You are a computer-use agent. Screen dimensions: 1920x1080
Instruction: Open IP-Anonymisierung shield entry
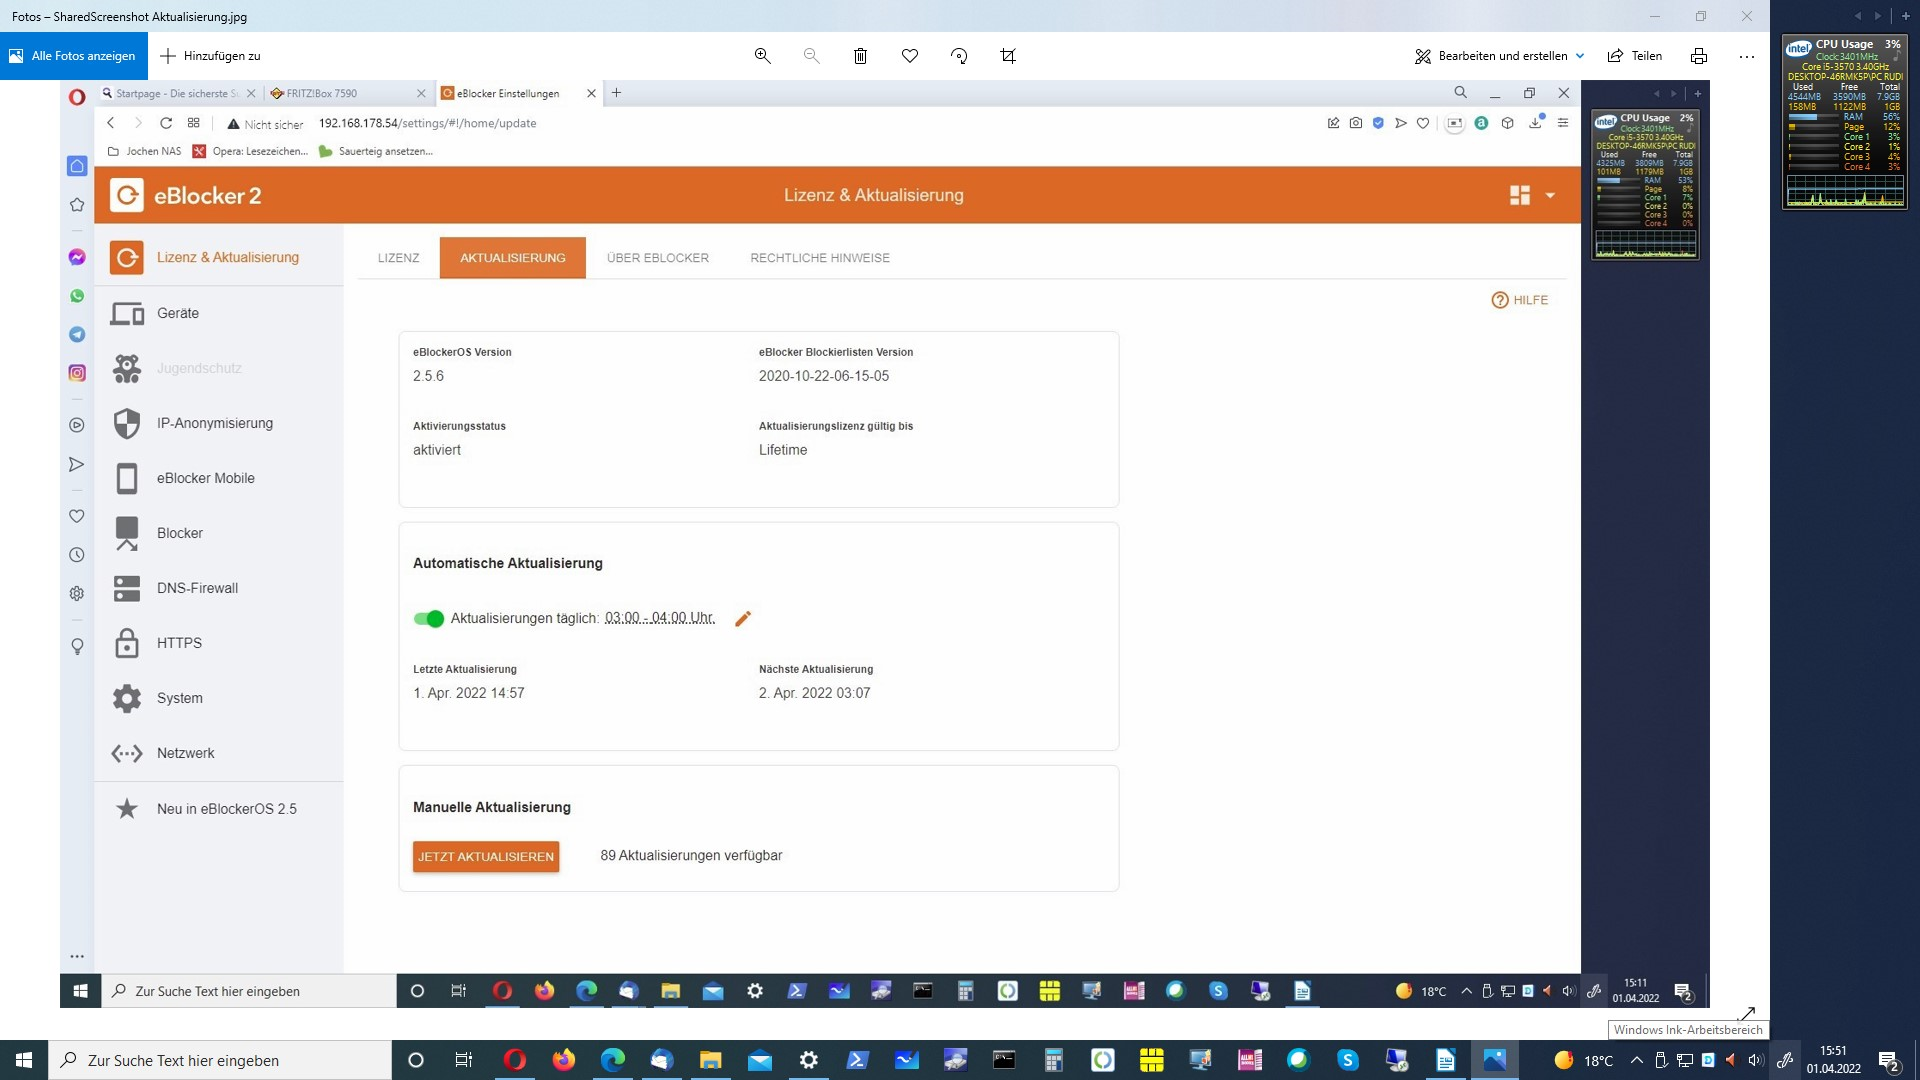(x=219, y=423)
